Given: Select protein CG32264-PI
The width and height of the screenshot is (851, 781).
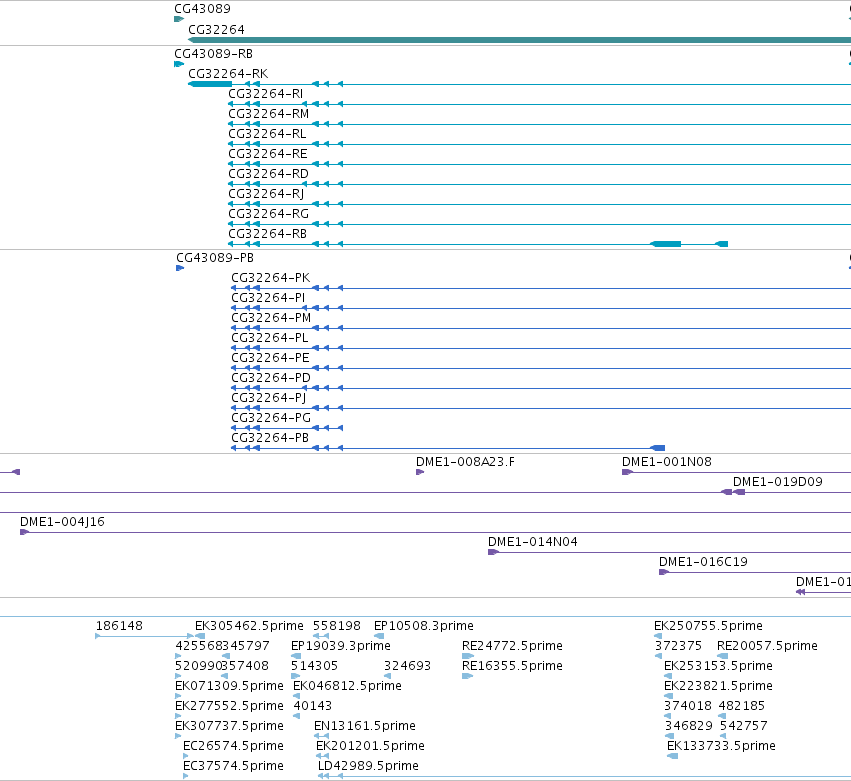Looking at the screenshot, I should click(268, 298).
